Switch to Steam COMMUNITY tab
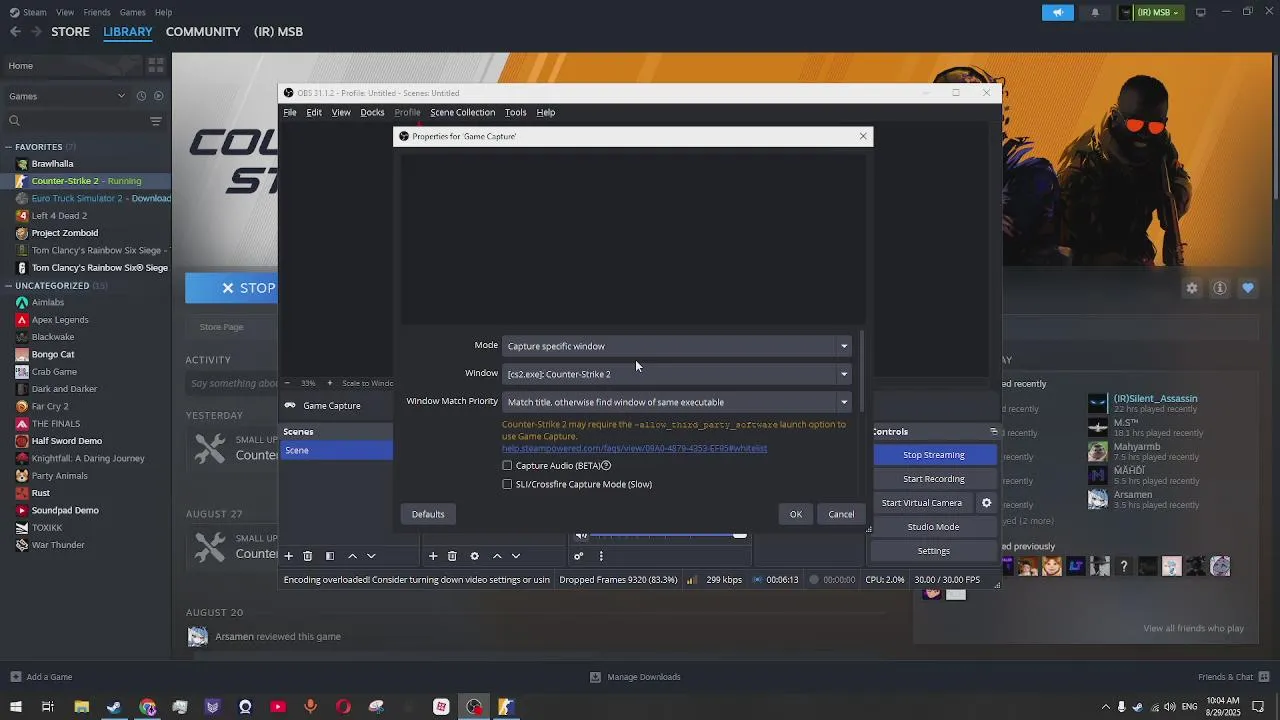 (x=203, y=32)
